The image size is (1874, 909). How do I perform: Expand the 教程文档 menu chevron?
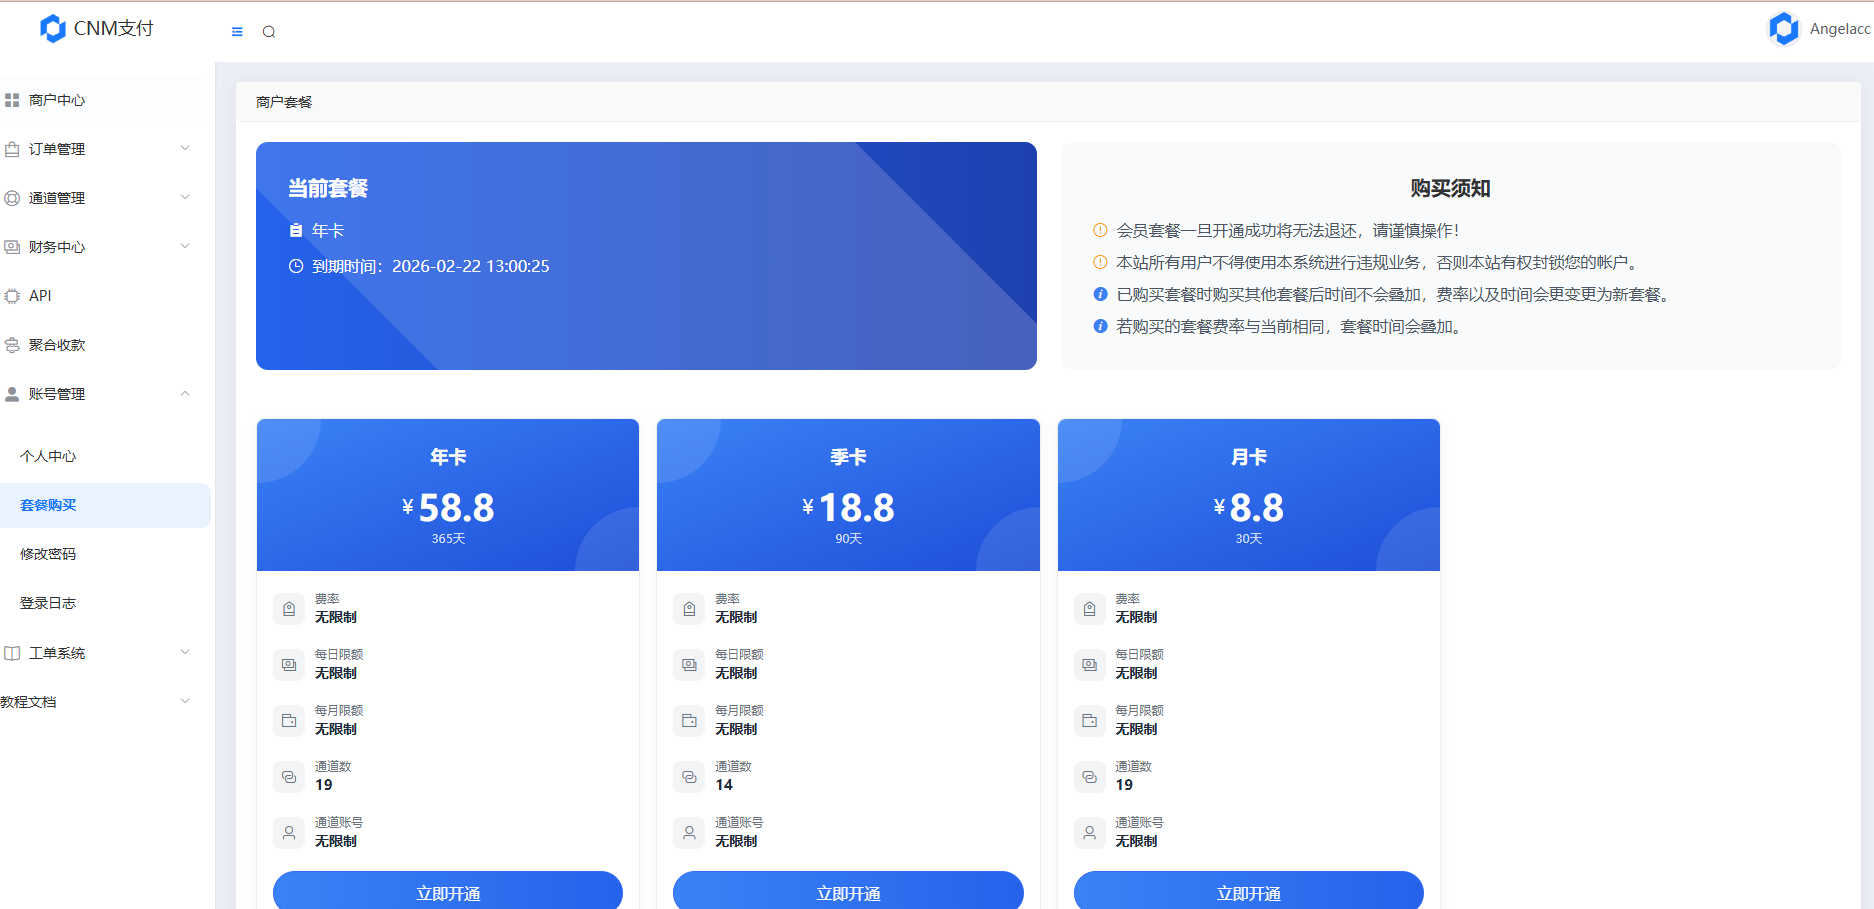(x=185, y=701)
